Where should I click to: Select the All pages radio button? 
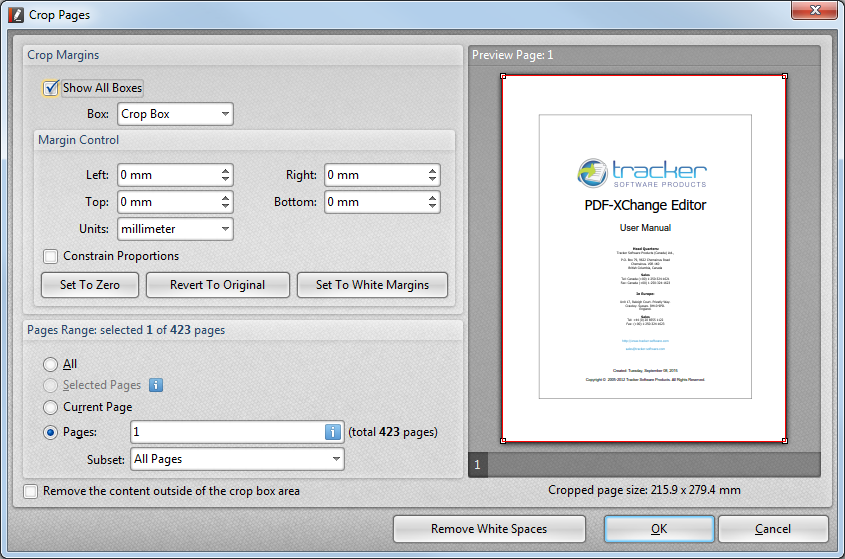(50, 364)
